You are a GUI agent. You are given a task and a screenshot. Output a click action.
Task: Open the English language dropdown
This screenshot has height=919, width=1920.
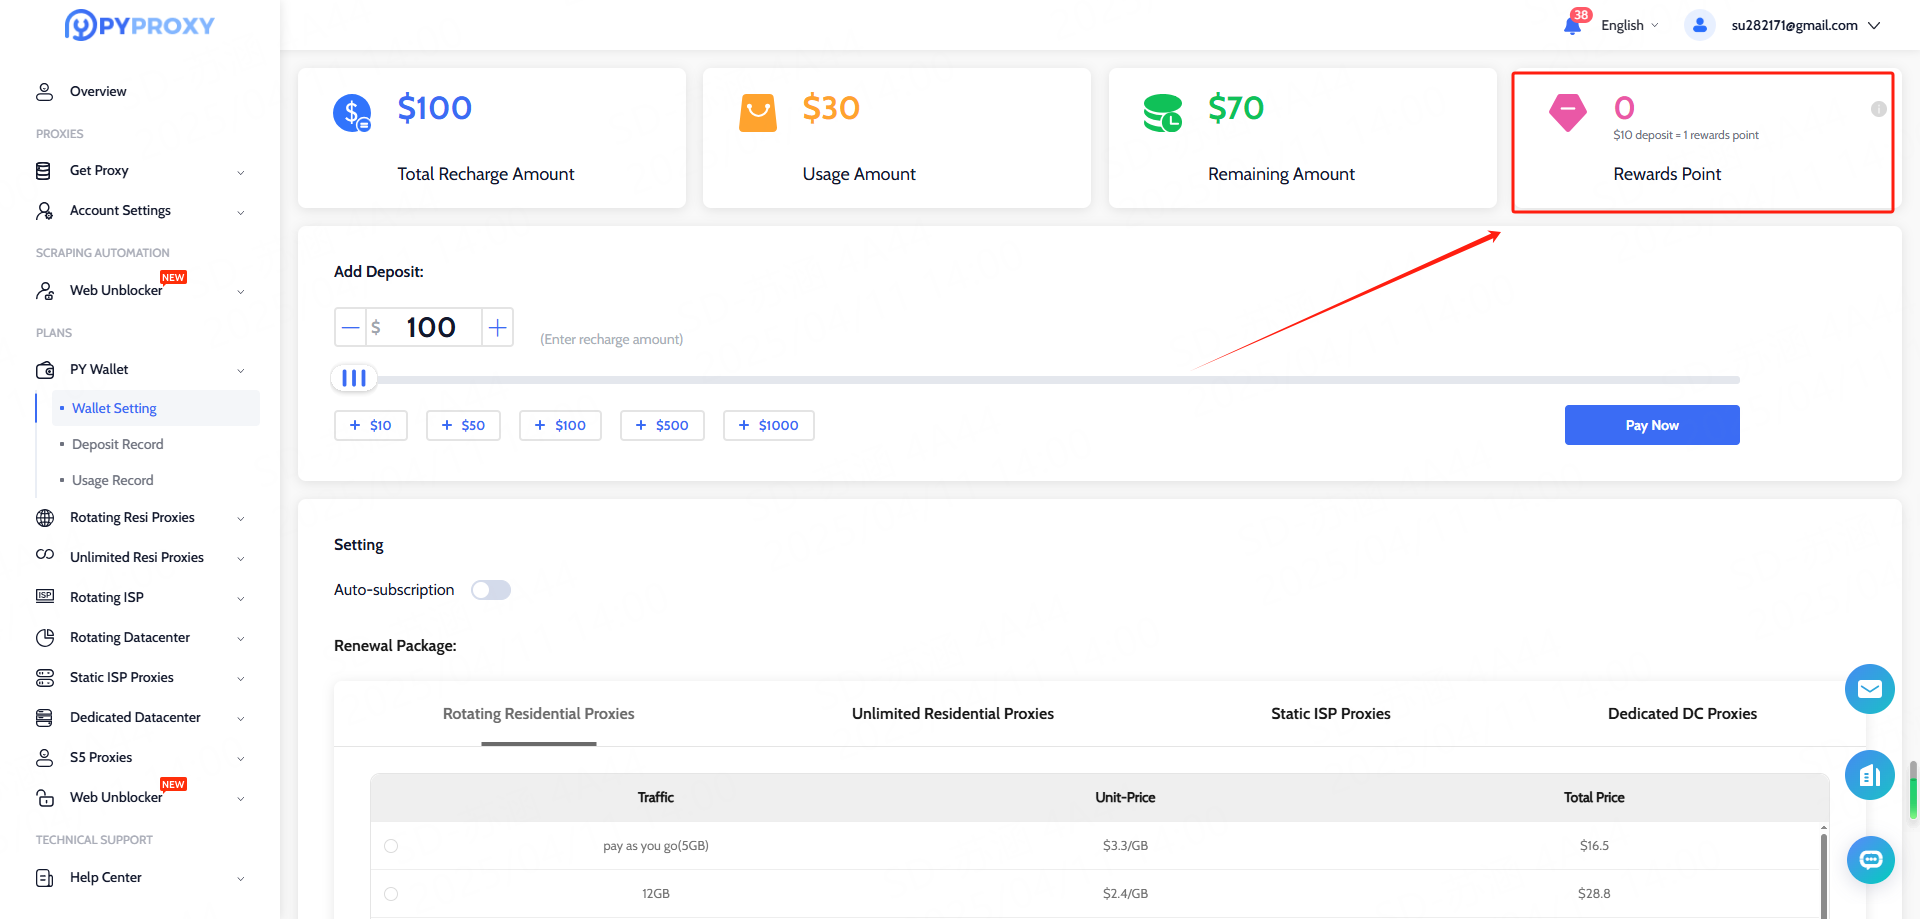pos(1630,26)
